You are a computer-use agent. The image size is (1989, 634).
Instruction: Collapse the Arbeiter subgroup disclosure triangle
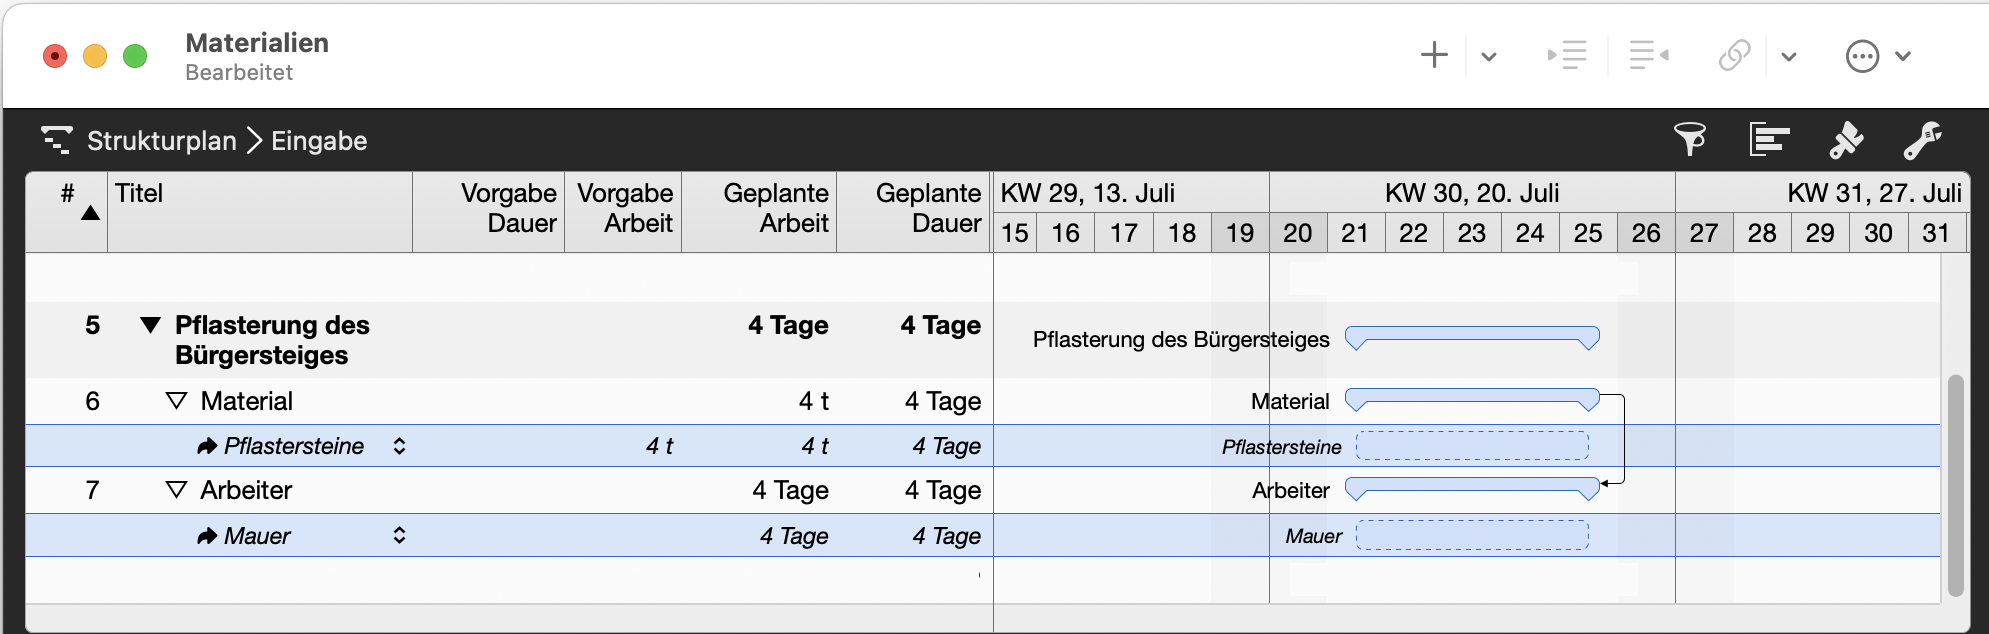coord(176,490)
